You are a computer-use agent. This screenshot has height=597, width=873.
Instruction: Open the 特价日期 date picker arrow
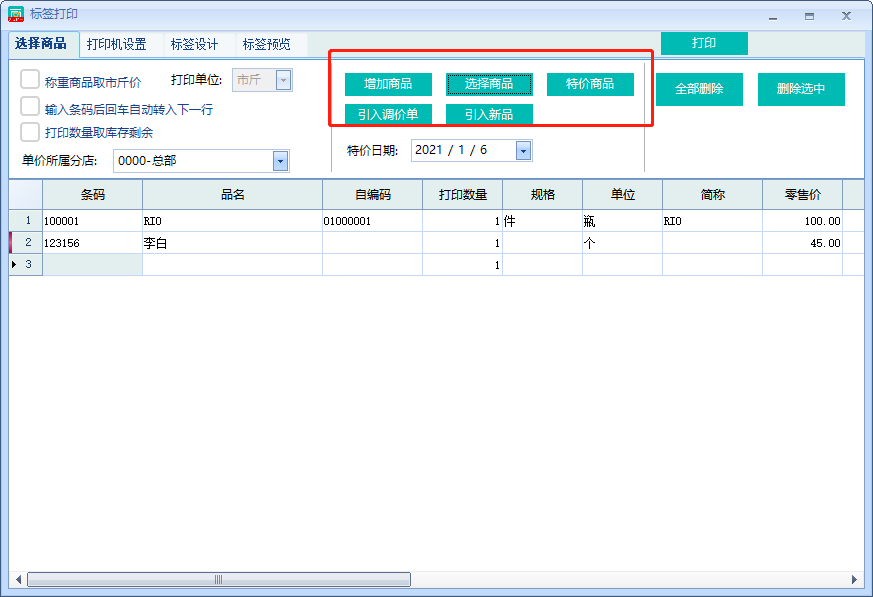pyautogui.click(x=523, y=150)
